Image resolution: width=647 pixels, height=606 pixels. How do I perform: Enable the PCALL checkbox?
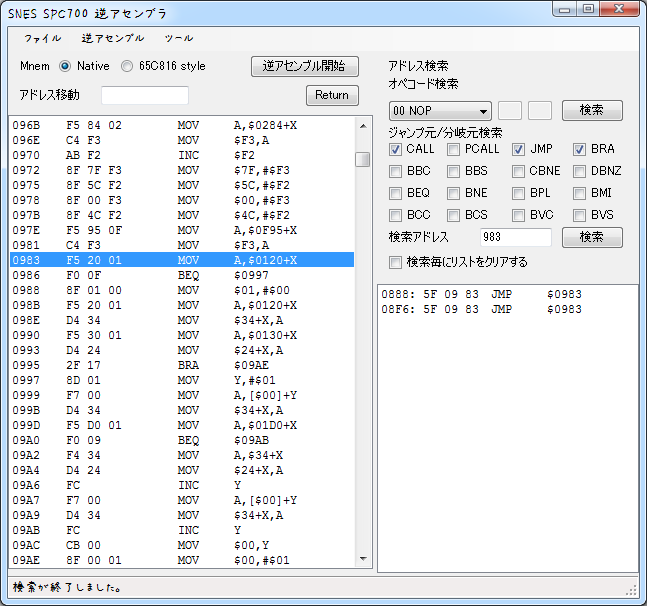point(453,149)
